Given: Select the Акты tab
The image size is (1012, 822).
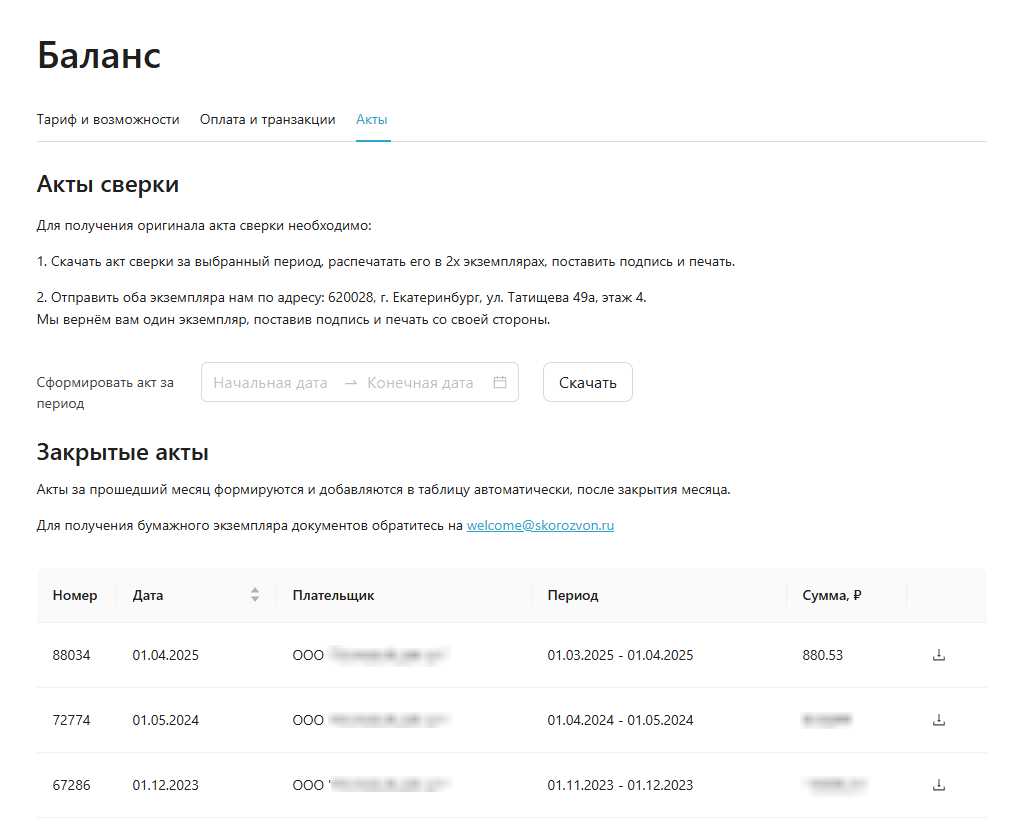Looking at the screenshot, I should click(x=371, y=118).
